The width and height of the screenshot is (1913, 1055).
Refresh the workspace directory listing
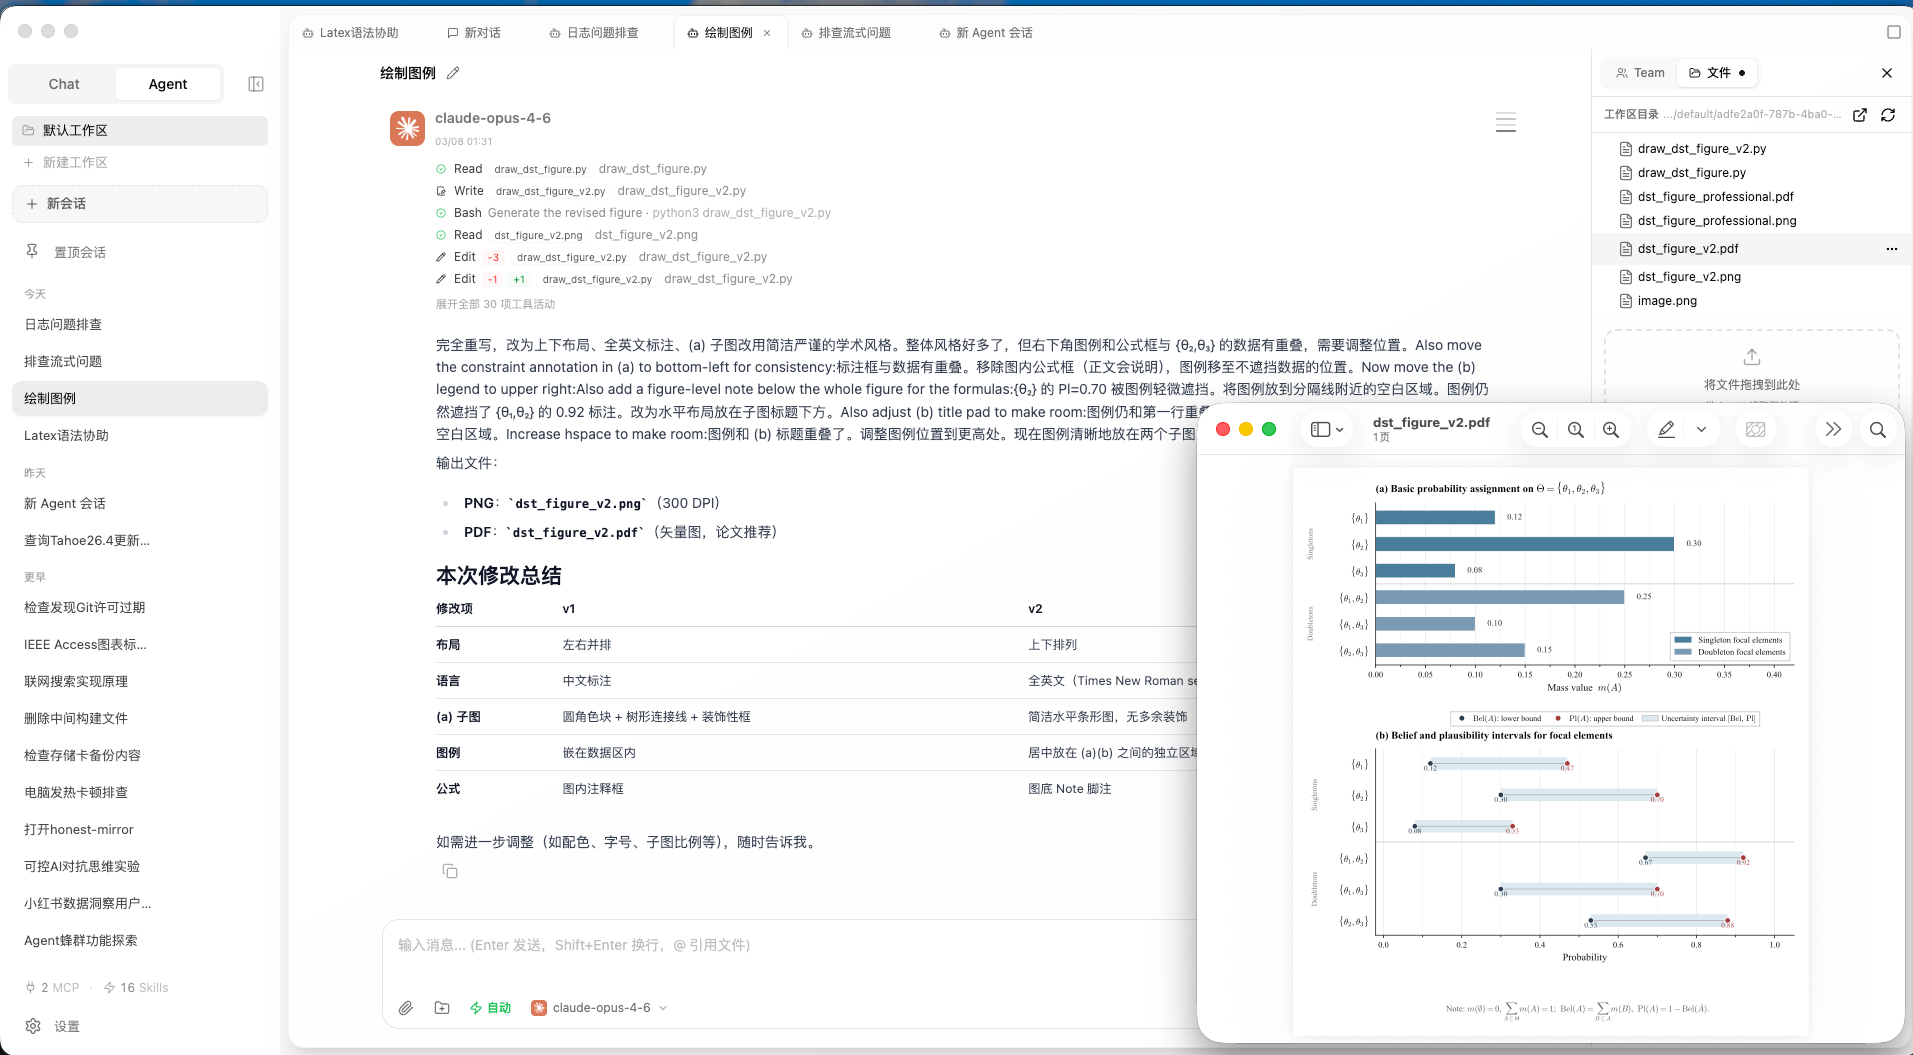pyautogui.click(x=1887, y=115)
